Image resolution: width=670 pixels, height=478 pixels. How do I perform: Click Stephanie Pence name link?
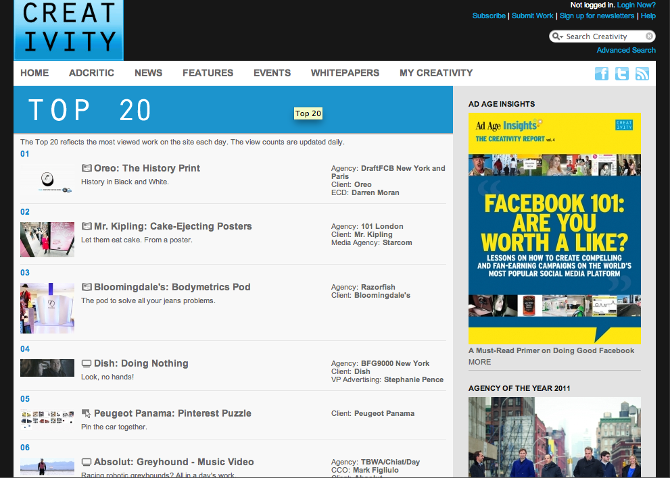(x=414, y=380)
